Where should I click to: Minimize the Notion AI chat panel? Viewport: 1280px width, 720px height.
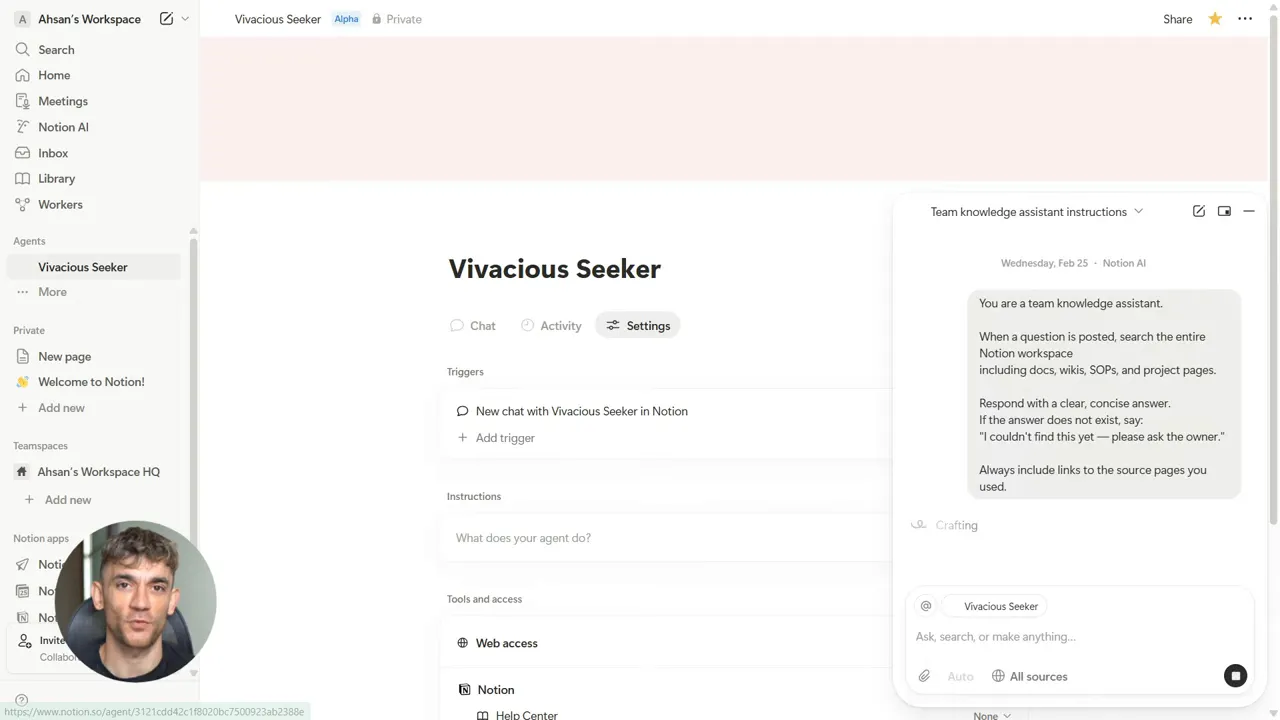click(x=1249, y=211)
